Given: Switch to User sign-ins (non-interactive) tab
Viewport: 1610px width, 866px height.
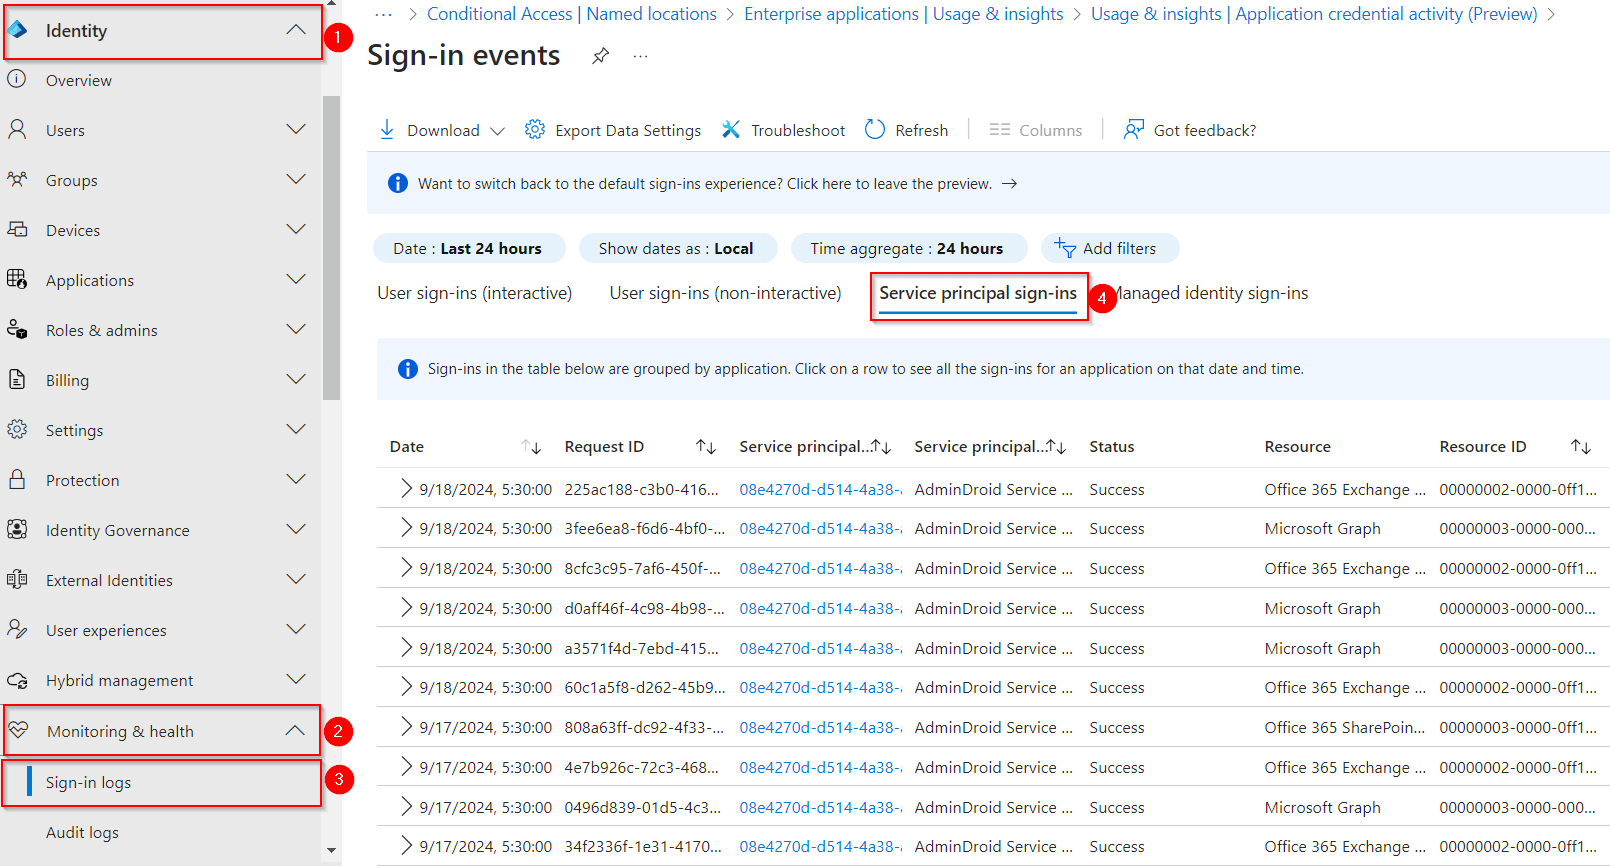Looking at the screenshot, I should (725, 293).
